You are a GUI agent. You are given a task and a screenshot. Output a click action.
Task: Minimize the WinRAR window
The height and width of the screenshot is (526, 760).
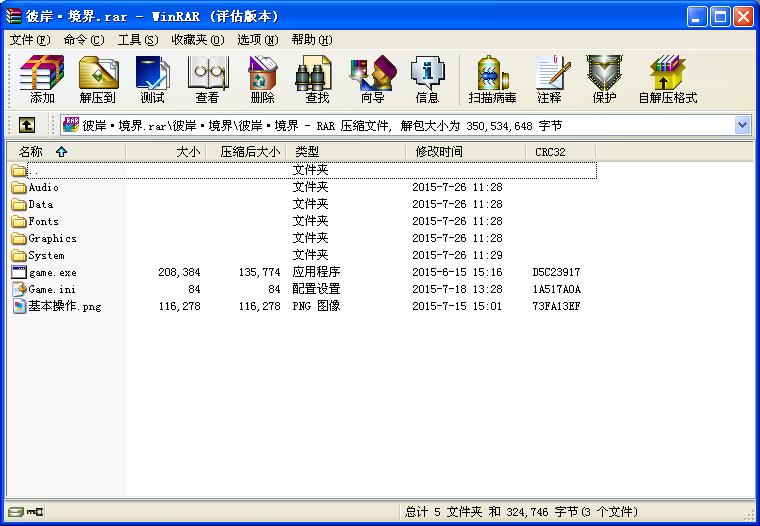(x=697, y=16)
